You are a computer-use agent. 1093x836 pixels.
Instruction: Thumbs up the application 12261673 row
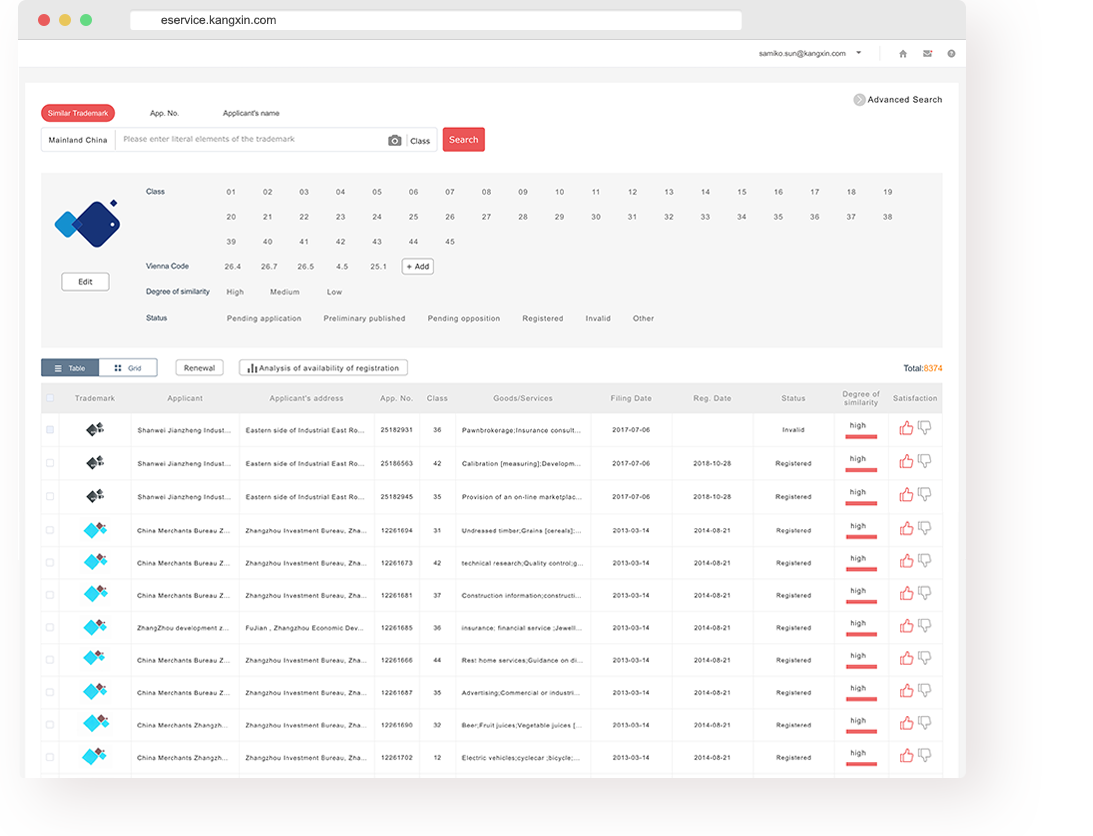coord(906,561)
